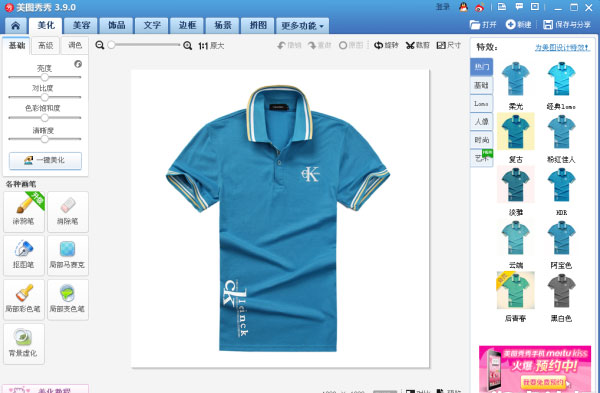The width and height of the screenshot is (600, 393).
Task: Apply the 粉红佳人 effect thumbnail
Action: coord(561,132)
